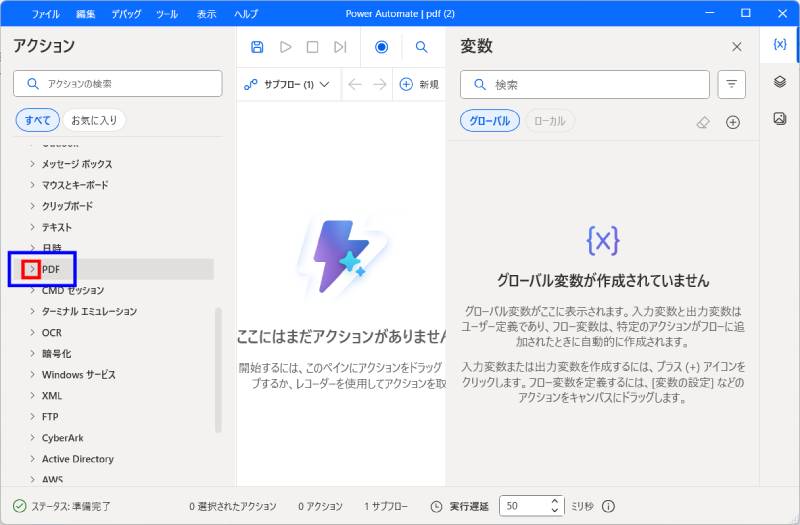
Task: Click the 1 サブフロー status text
Action: (x=386, y=506)
